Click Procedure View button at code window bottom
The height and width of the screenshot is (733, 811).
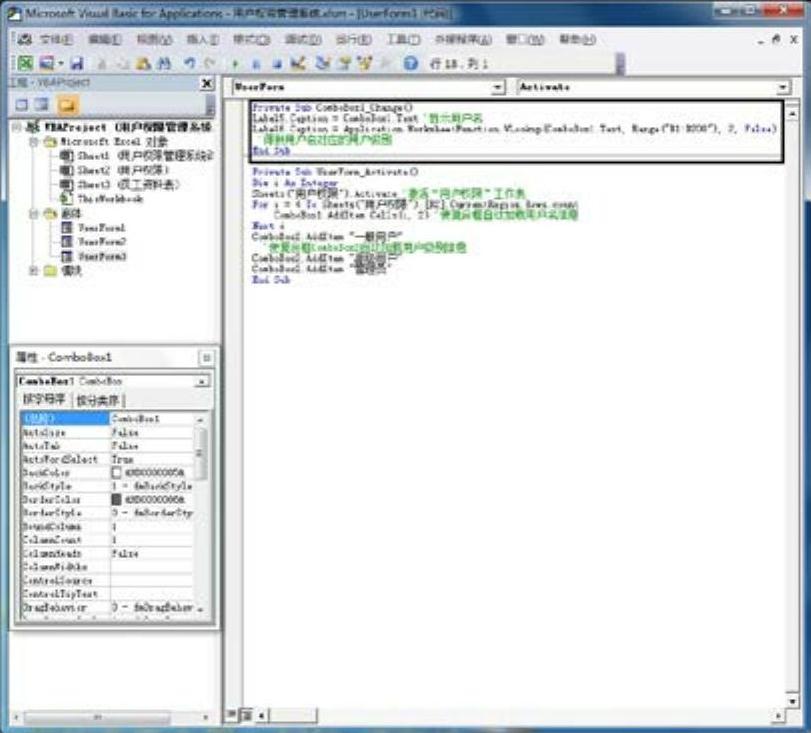click(232, 716)
